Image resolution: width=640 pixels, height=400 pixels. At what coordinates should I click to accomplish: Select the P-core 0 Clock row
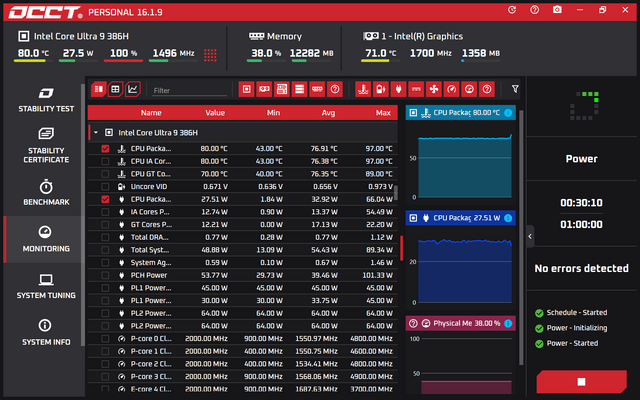click(x=242, y=338)
